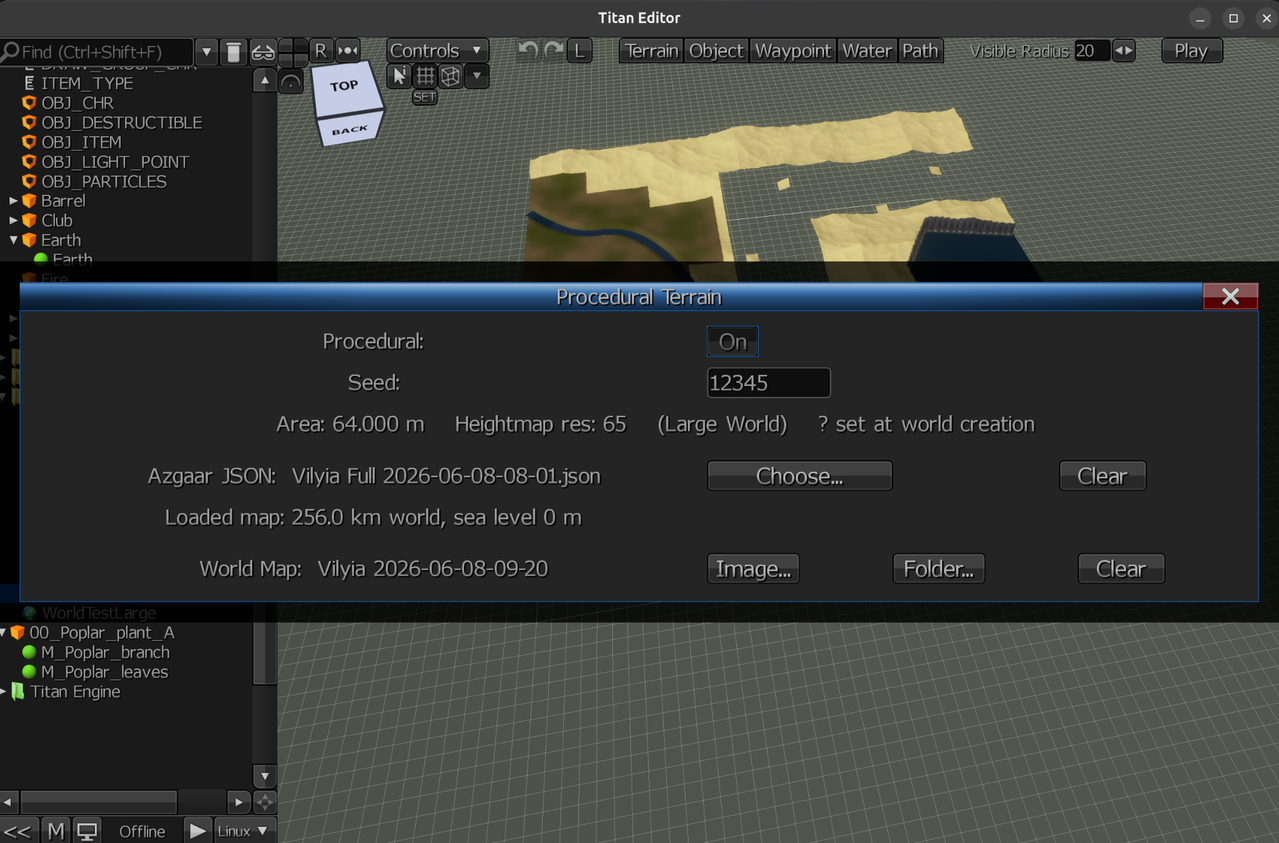Select M_Poplar_leaves material
Image resolution: width=1279 pixels, height=843 pixels.
coord(104,672)
